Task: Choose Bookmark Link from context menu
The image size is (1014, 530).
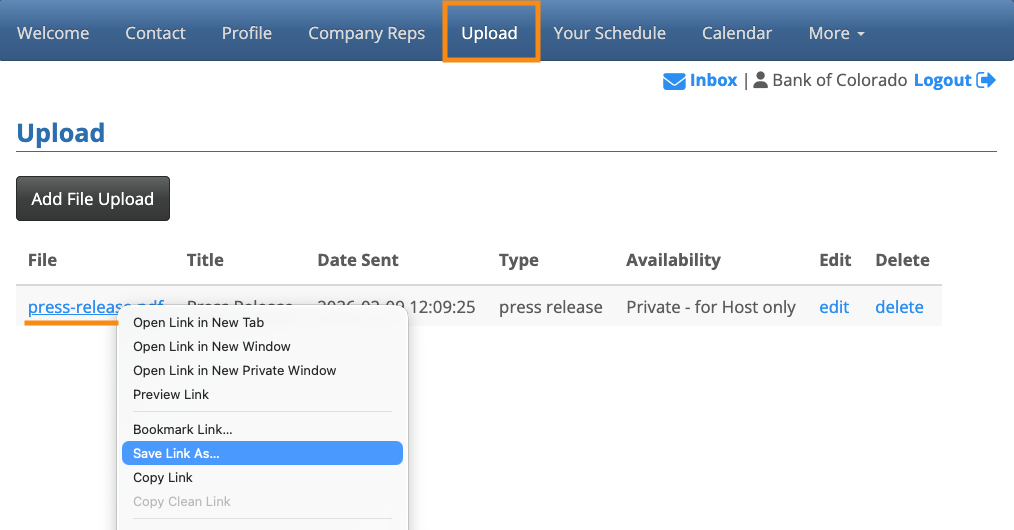Action: (x=182, y=430)
